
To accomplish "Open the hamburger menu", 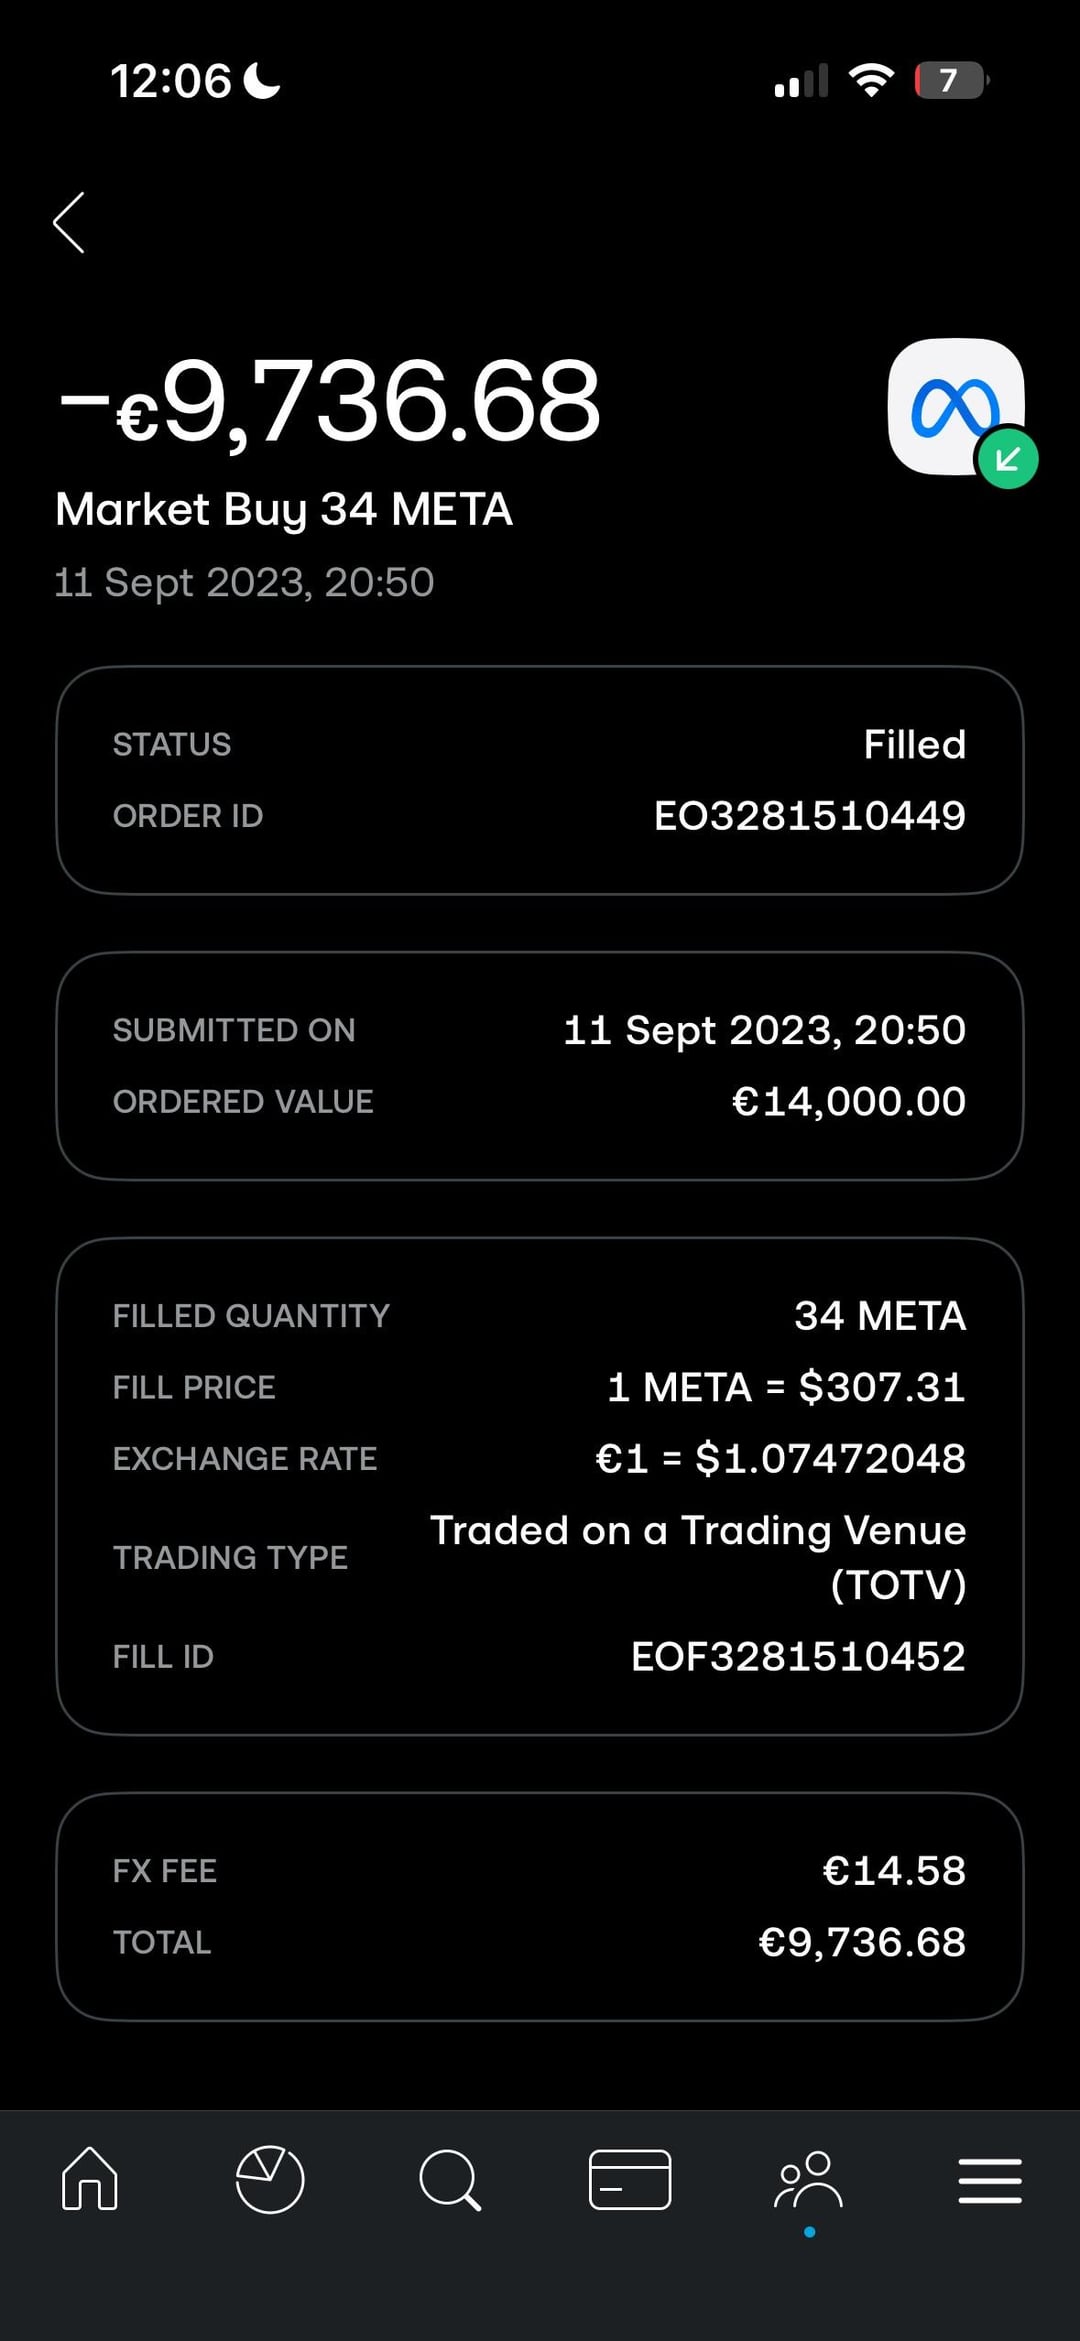I will [990, 2180].
